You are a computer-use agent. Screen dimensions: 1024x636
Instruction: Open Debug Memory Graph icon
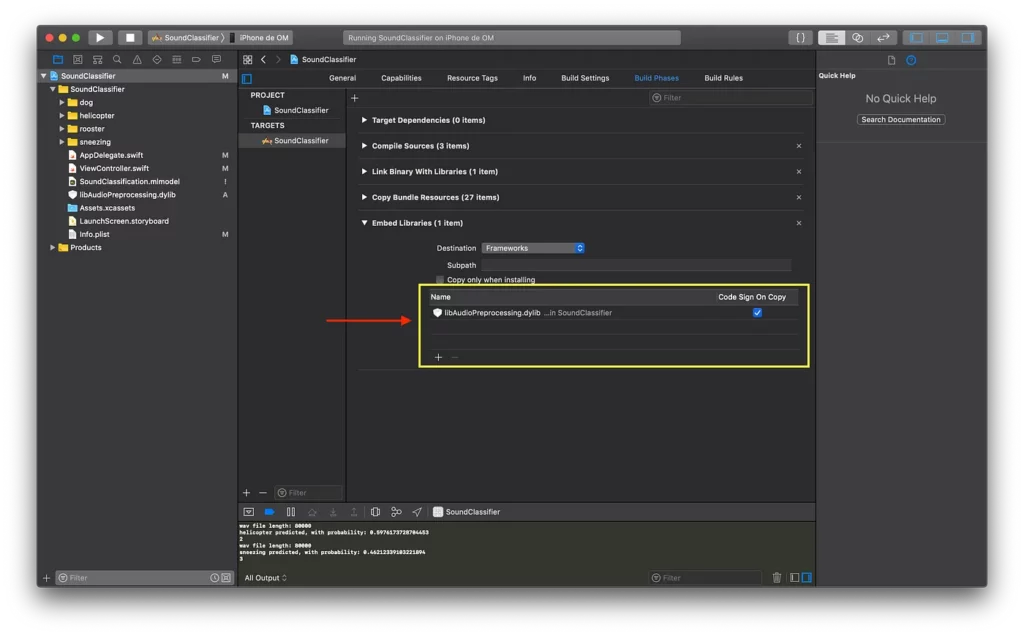point(396,512)
